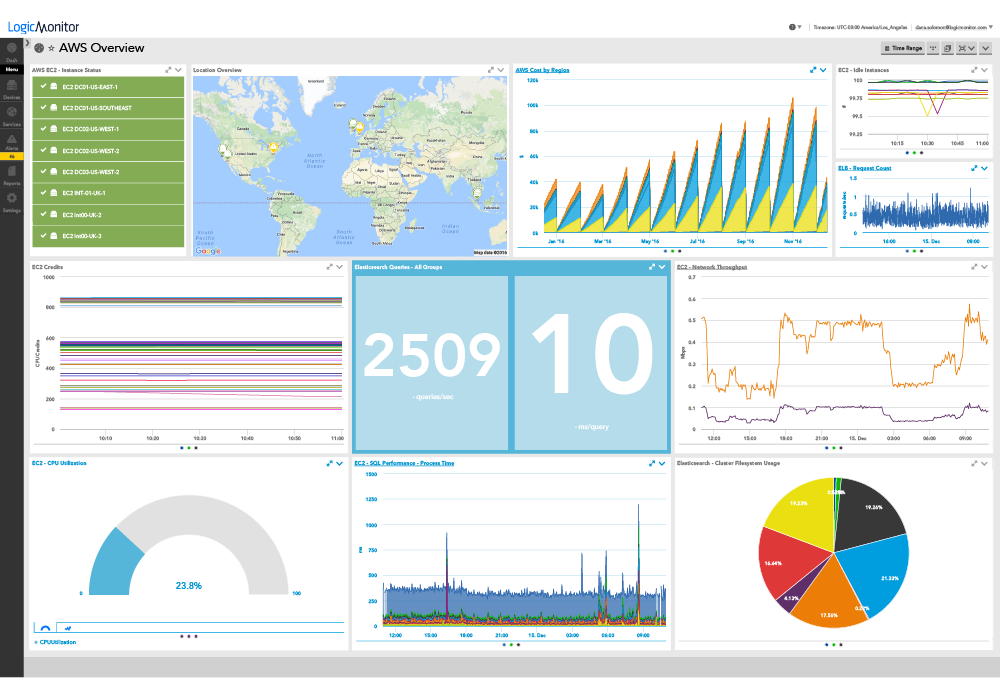Expand the Location Overview map widget
The image size is (1000, 678).
coord(491,70)
